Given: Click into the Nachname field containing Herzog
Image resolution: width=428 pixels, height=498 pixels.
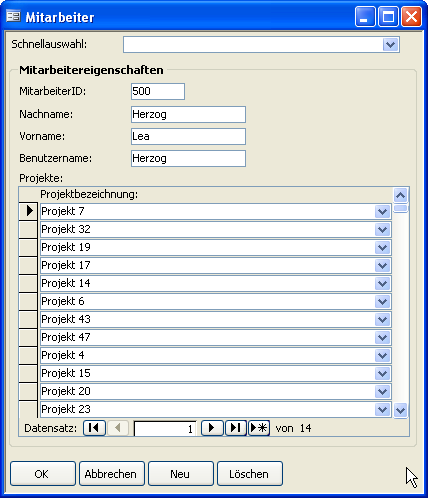Looking at the screenshot, I should 188,114.
